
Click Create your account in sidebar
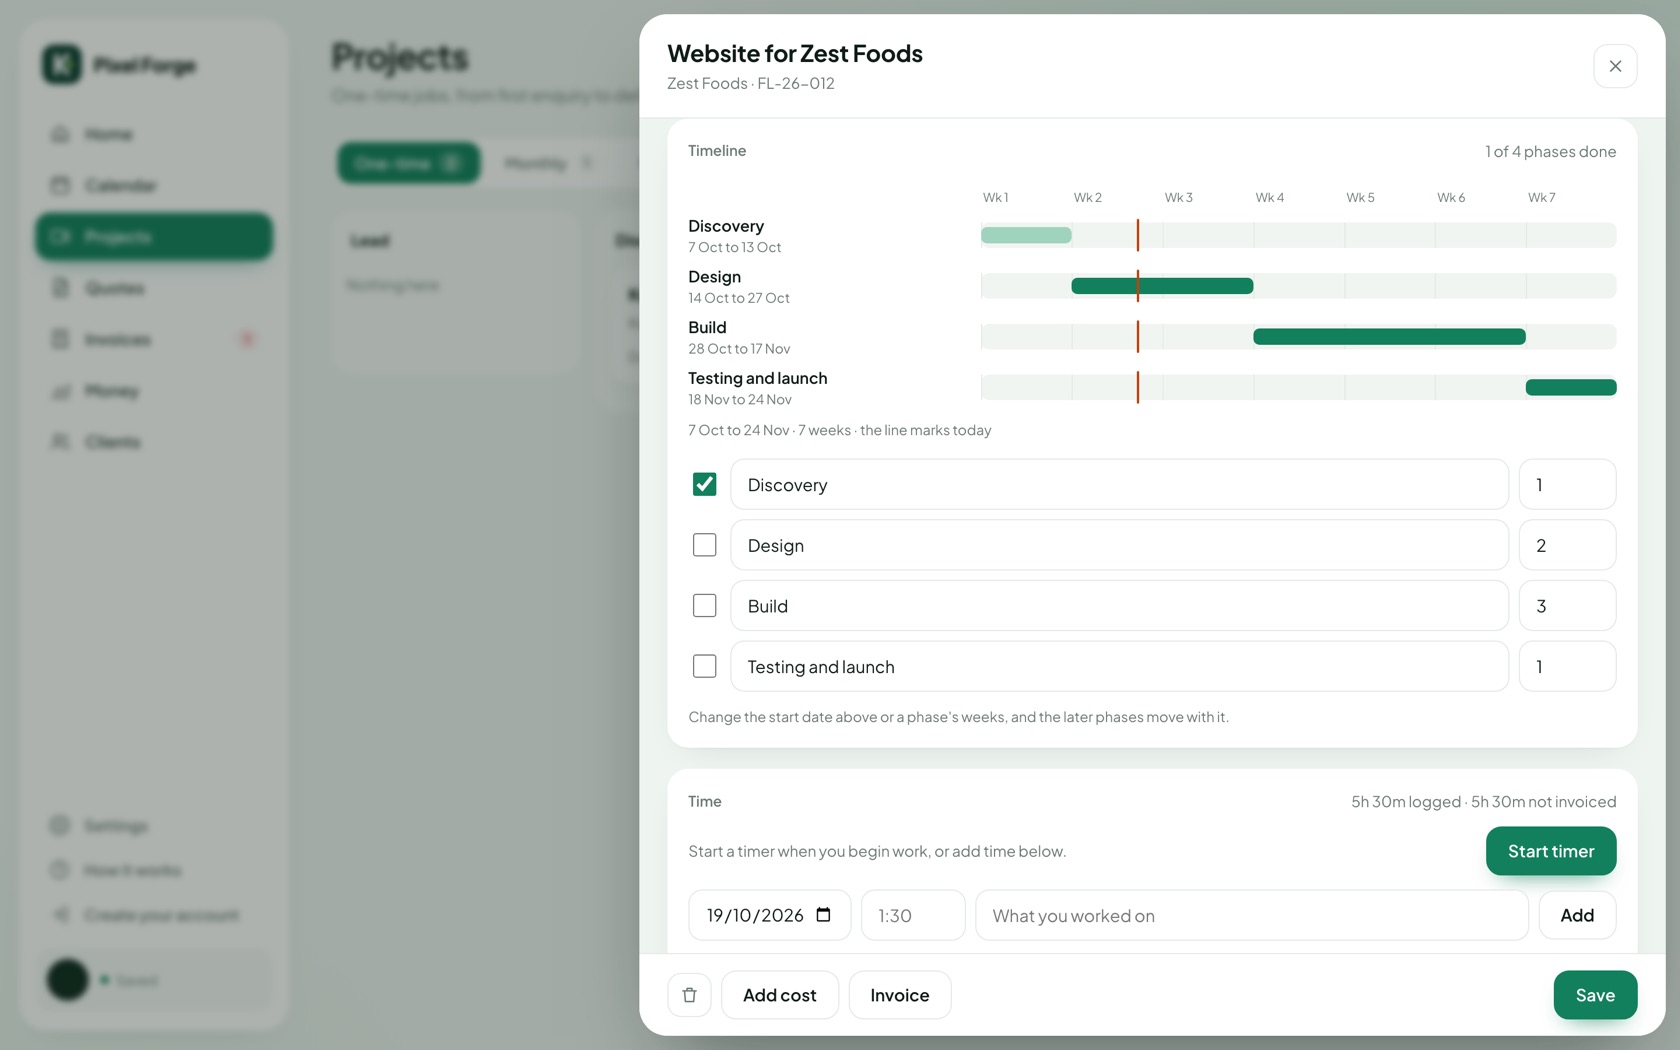click(x=153, y=915)
